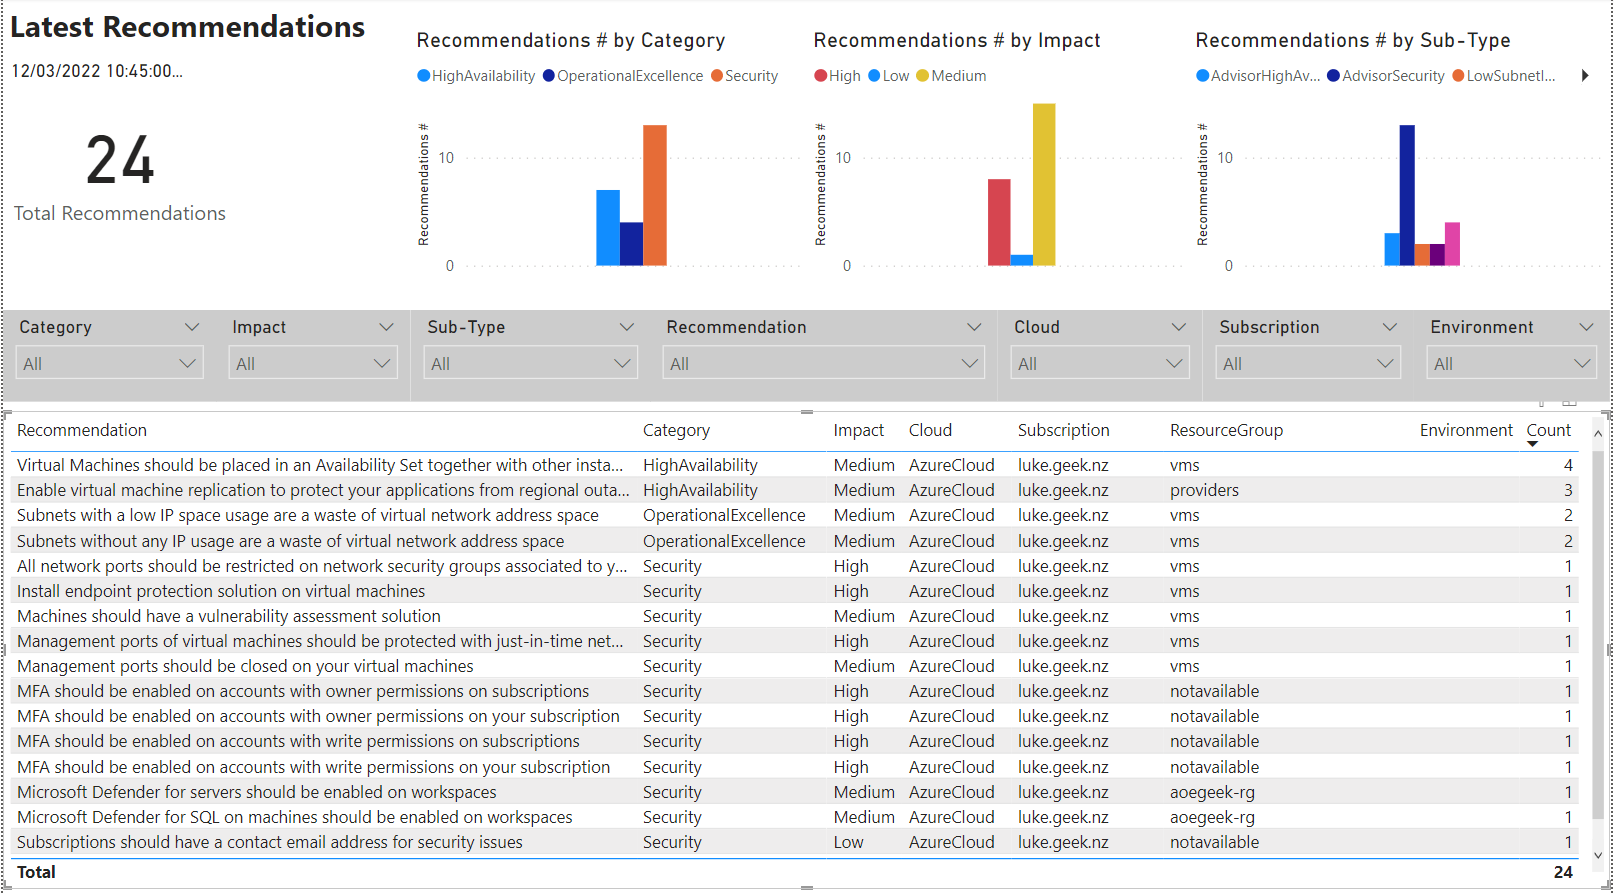Viewport: 1614px width, 893px height.
Task: Collapse the Subscription slicer header chevron
Action: [x=1389, y=327]
